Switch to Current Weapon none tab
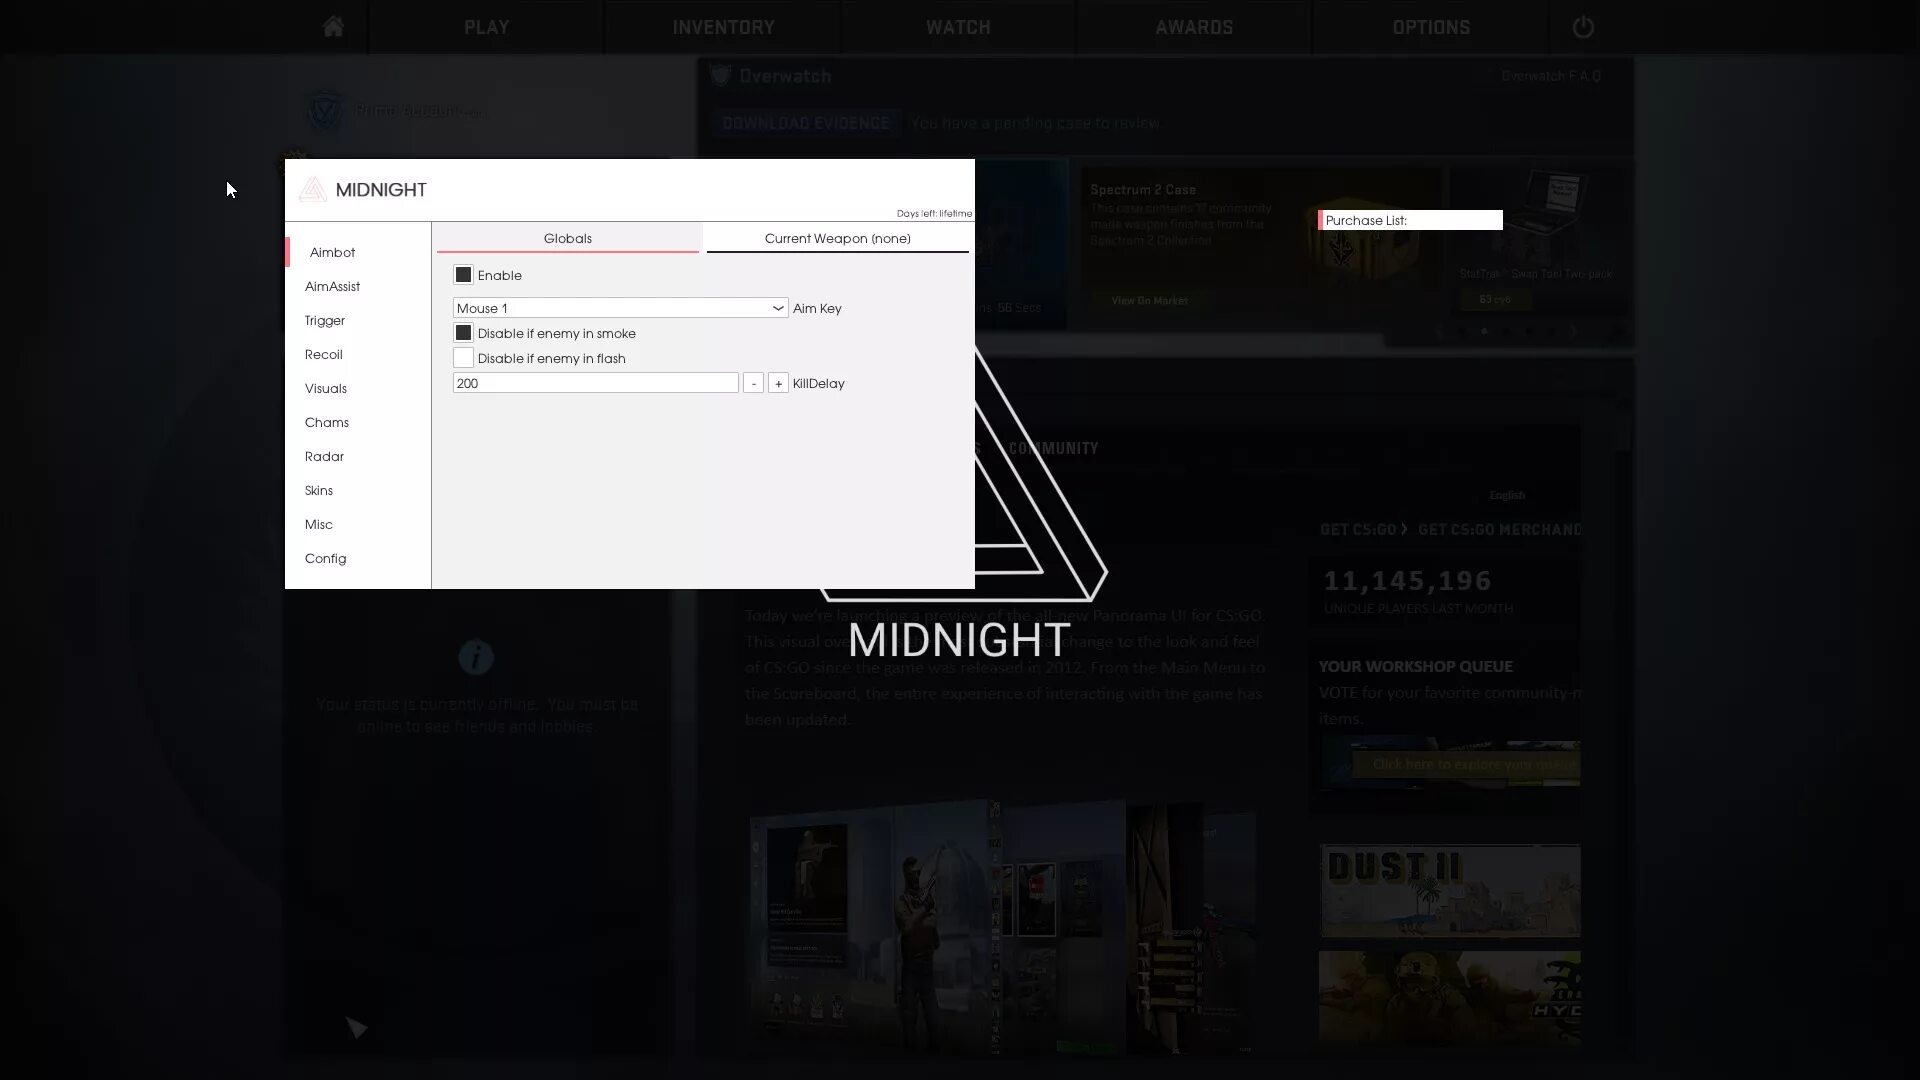Image resolution: width=1920 pixels, height=1080 pixels. tap(837, 239)
